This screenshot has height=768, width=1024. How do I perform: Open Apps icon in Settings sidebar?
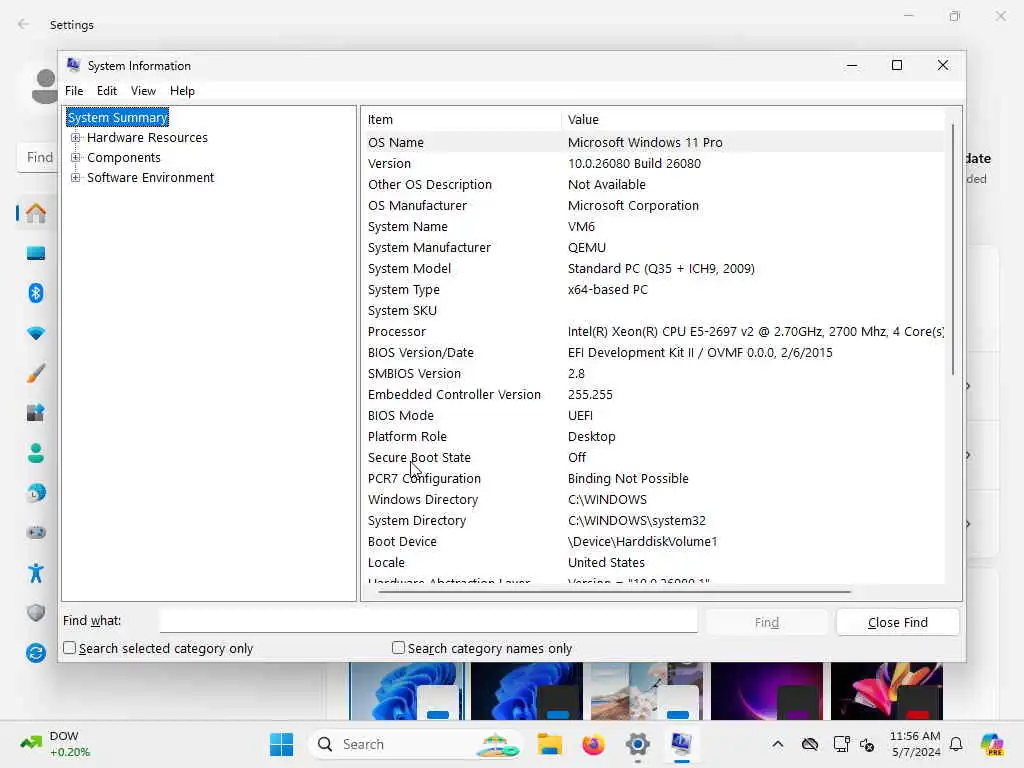click(36, 413)
